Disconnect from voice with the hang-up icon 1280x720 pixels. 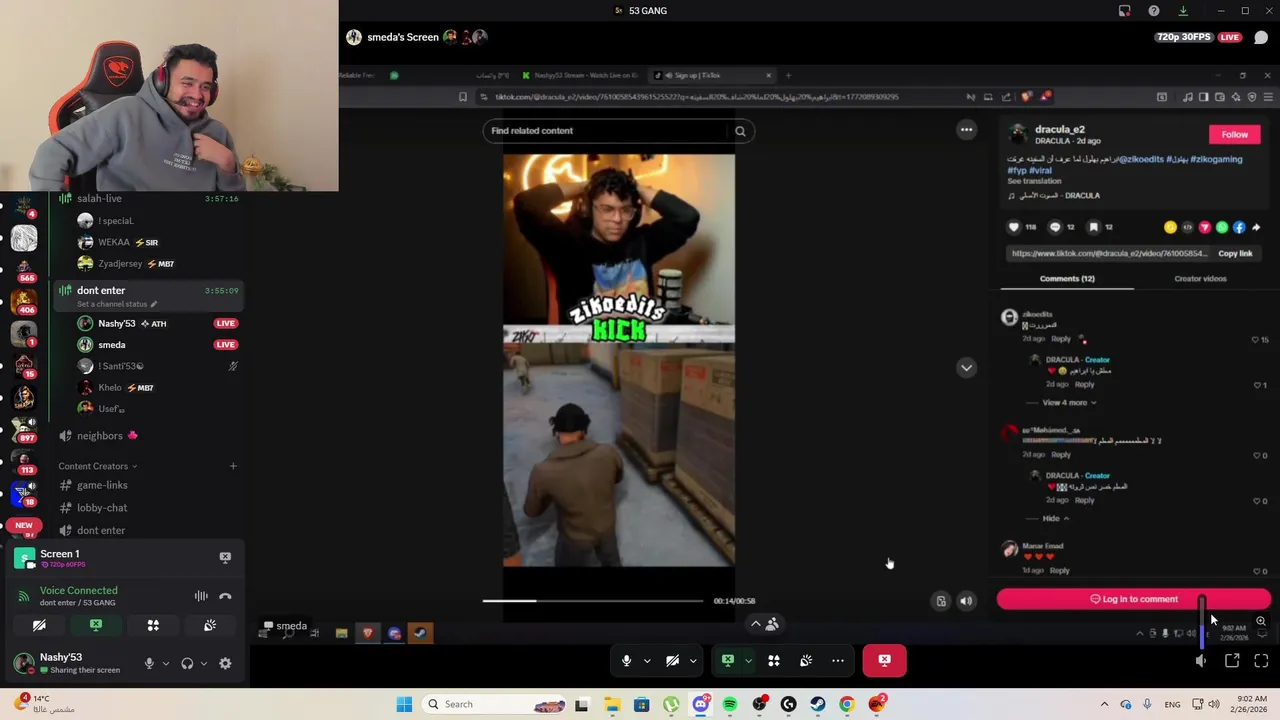225,596
